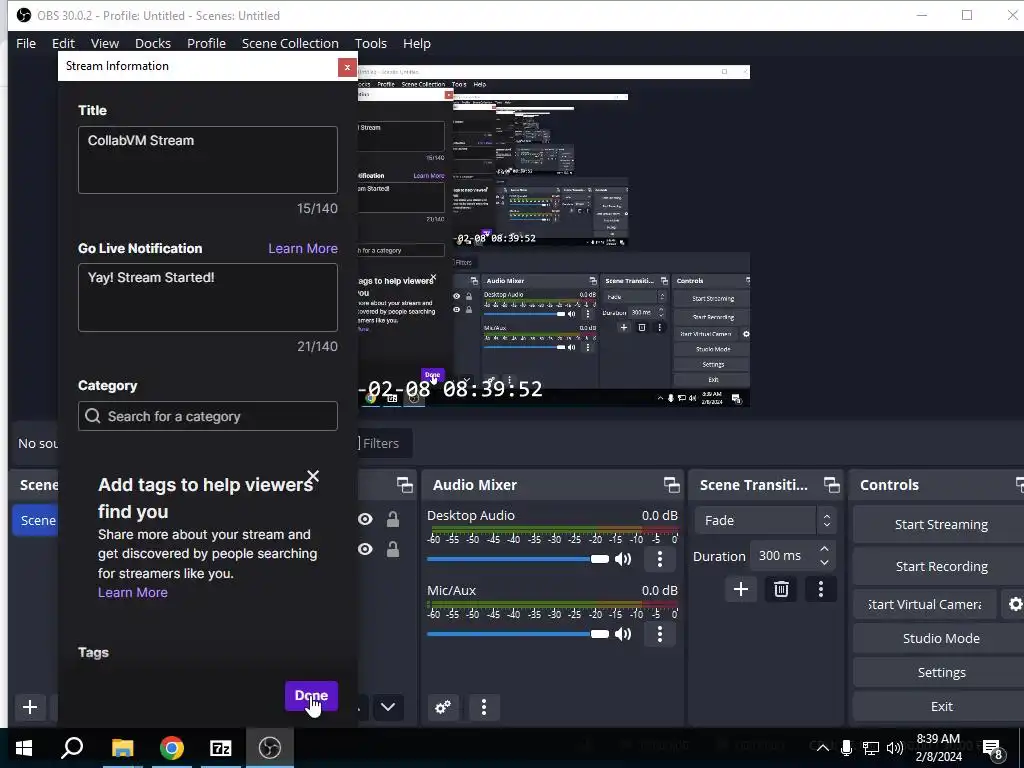The height and width of the screenshot is (768, 1024).
Task: Open OBS Settings button
Action: pyautogui.click(x=941, y=672)
